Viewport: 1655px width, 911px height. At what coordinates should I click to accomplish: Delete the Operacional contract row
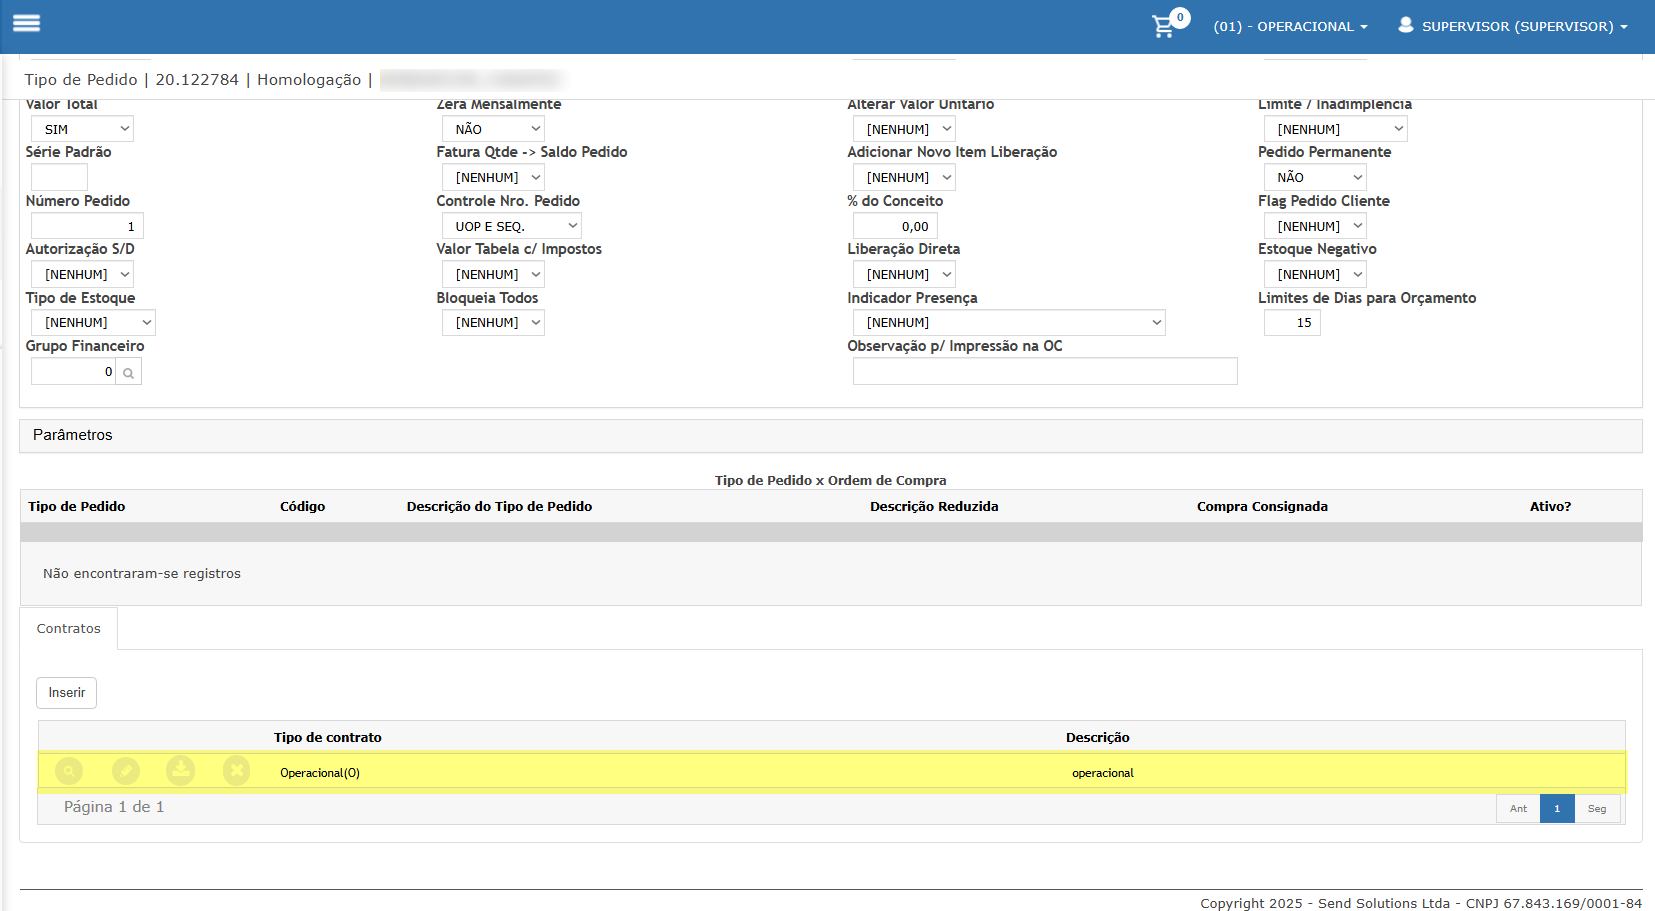[236, 771]
